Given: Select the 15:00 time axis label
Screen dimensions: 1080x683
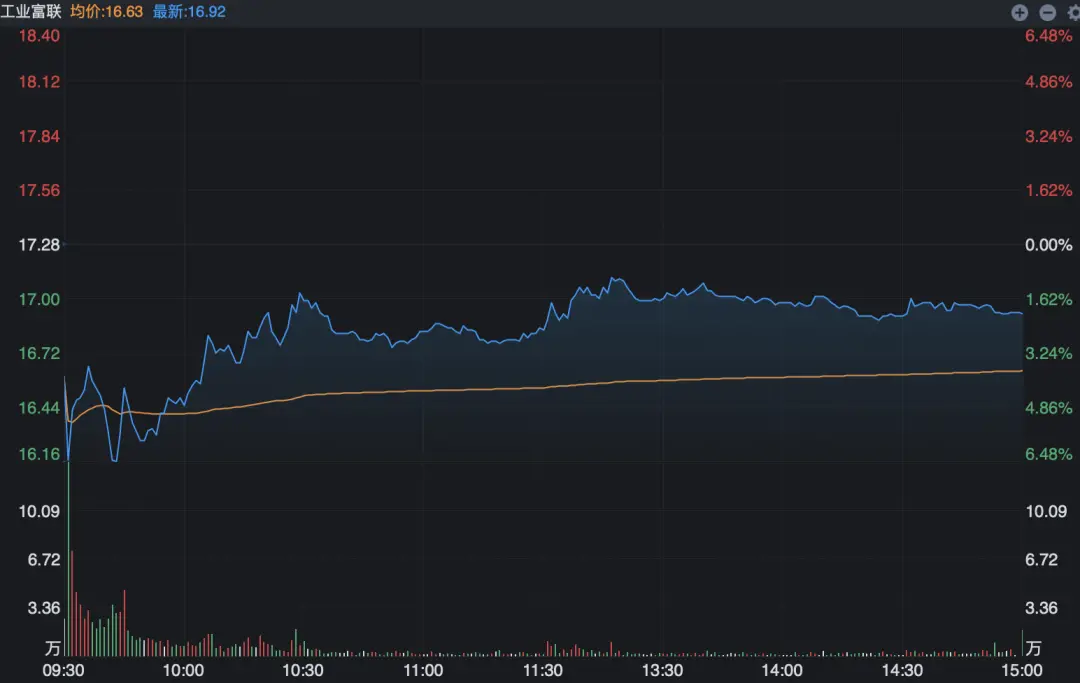Looking at the screenshot, I should click(x=1021, y=670).
